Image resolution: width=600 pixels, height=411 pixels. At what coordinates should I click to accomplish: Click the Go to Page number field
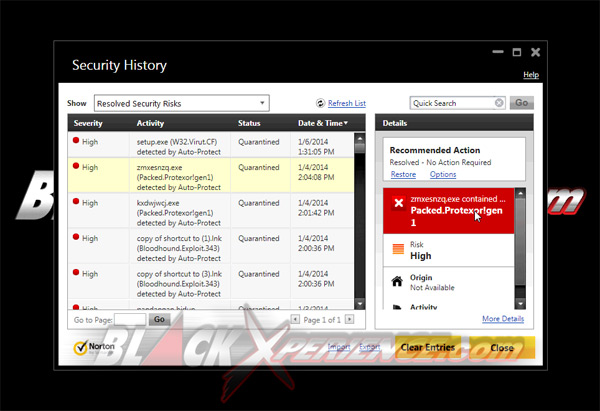(130, 320)
